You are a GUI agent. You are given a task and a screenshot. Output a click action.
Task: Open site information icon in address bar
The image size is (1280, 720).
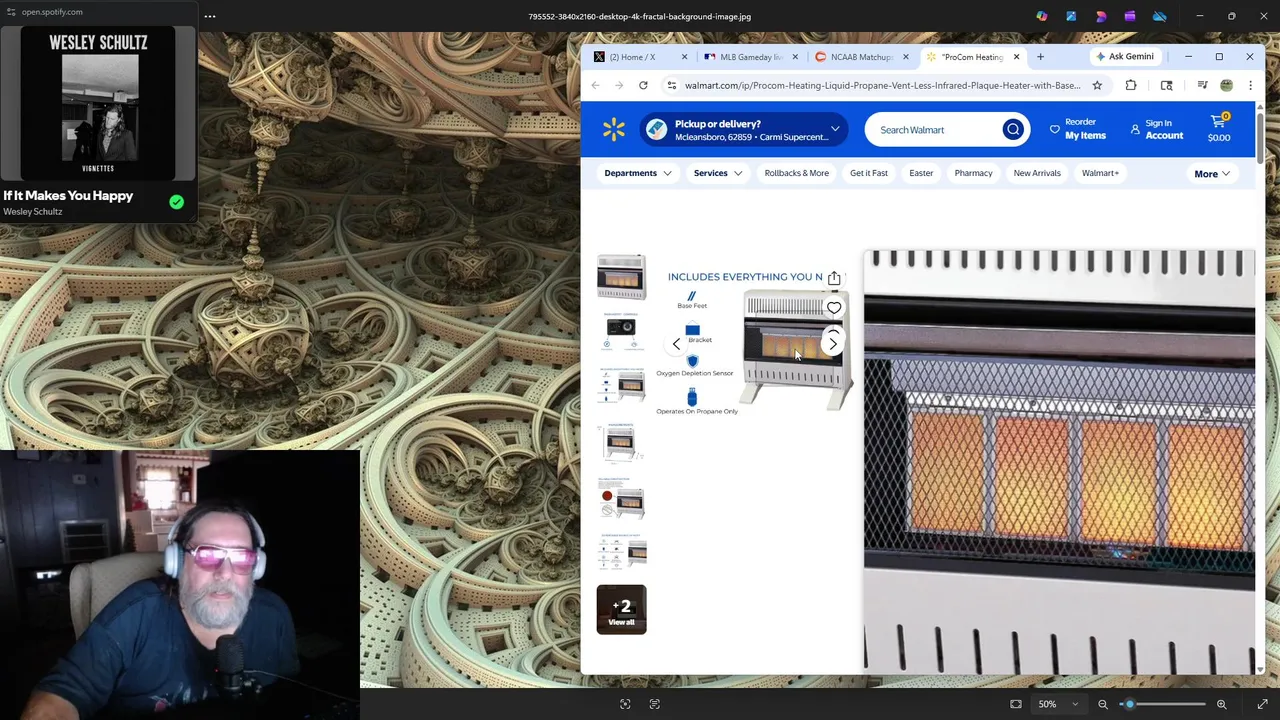(x=672, y=85)
